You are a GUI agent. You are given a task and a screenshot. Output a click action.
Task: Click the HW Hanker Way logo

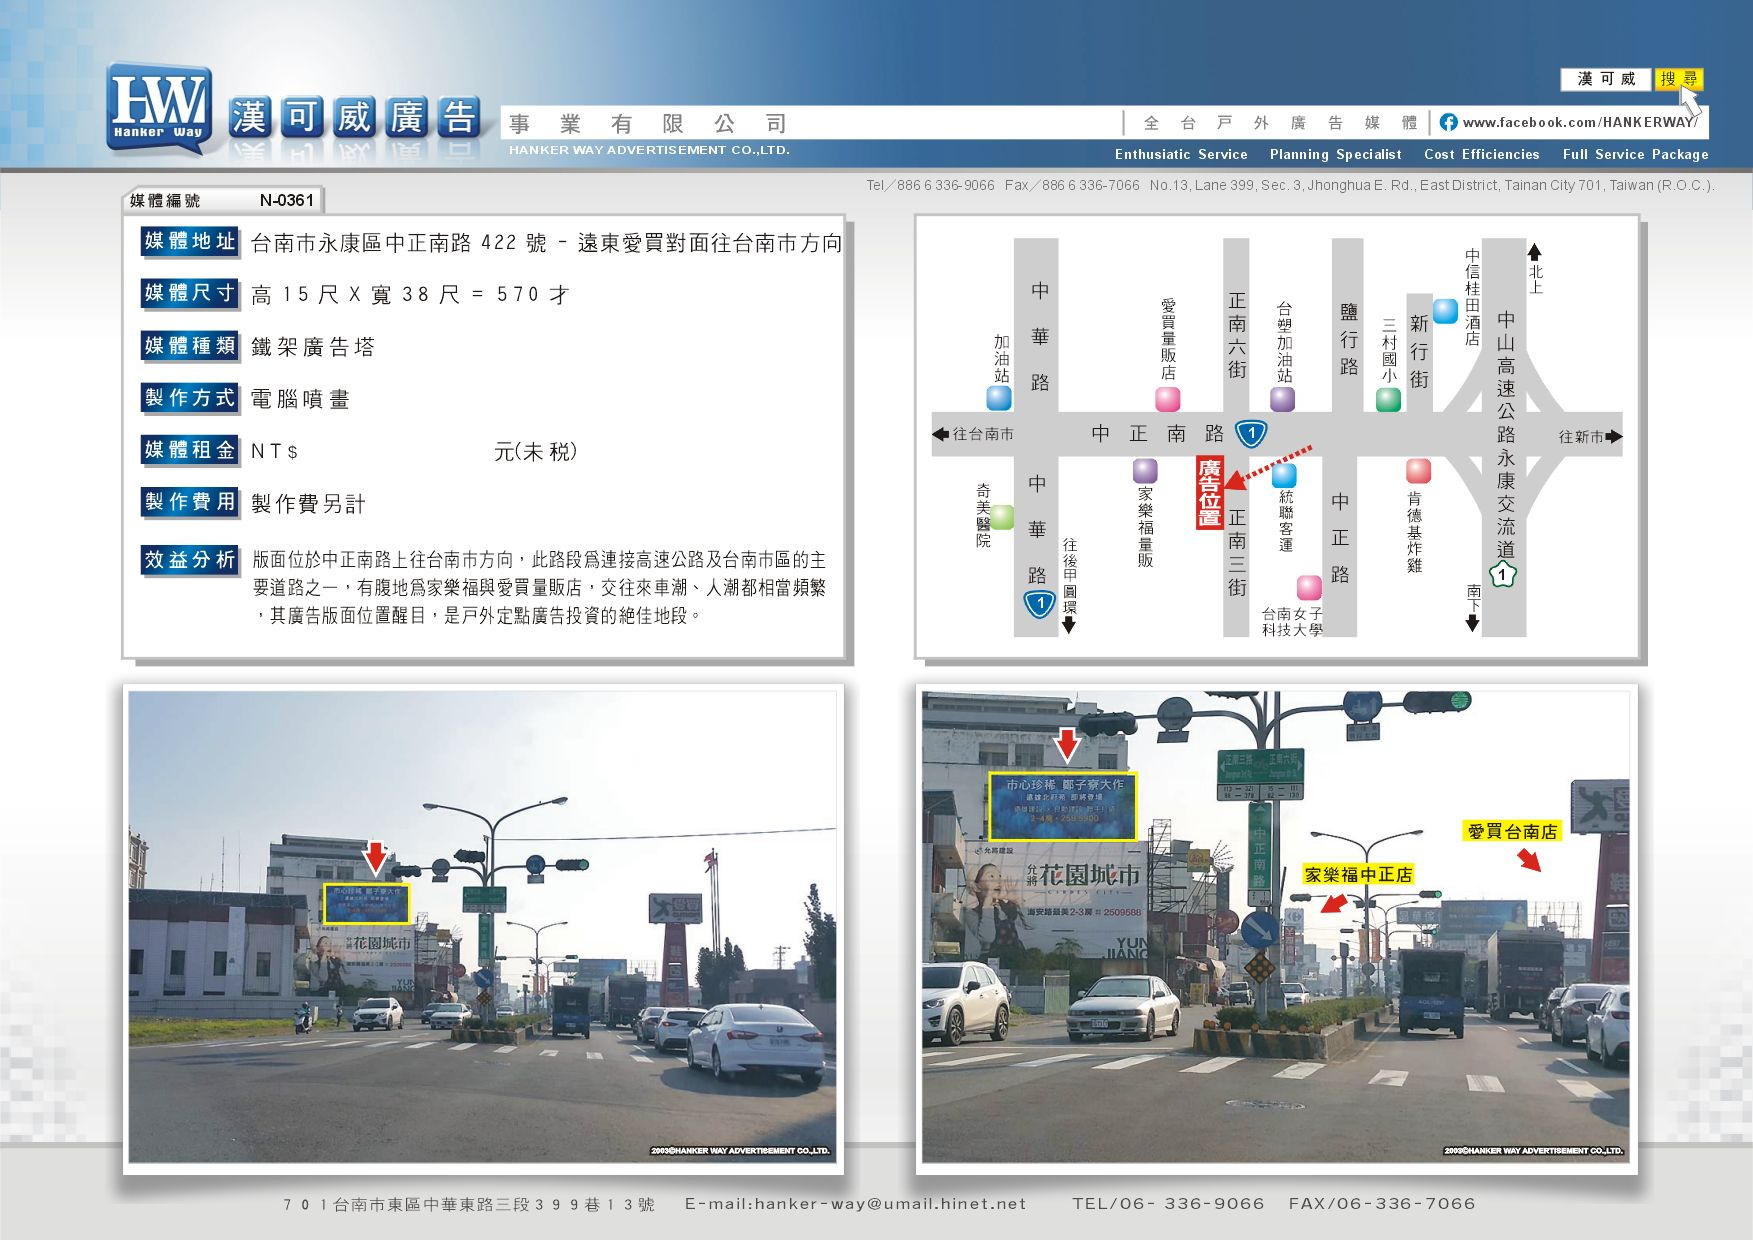[160, 108]
